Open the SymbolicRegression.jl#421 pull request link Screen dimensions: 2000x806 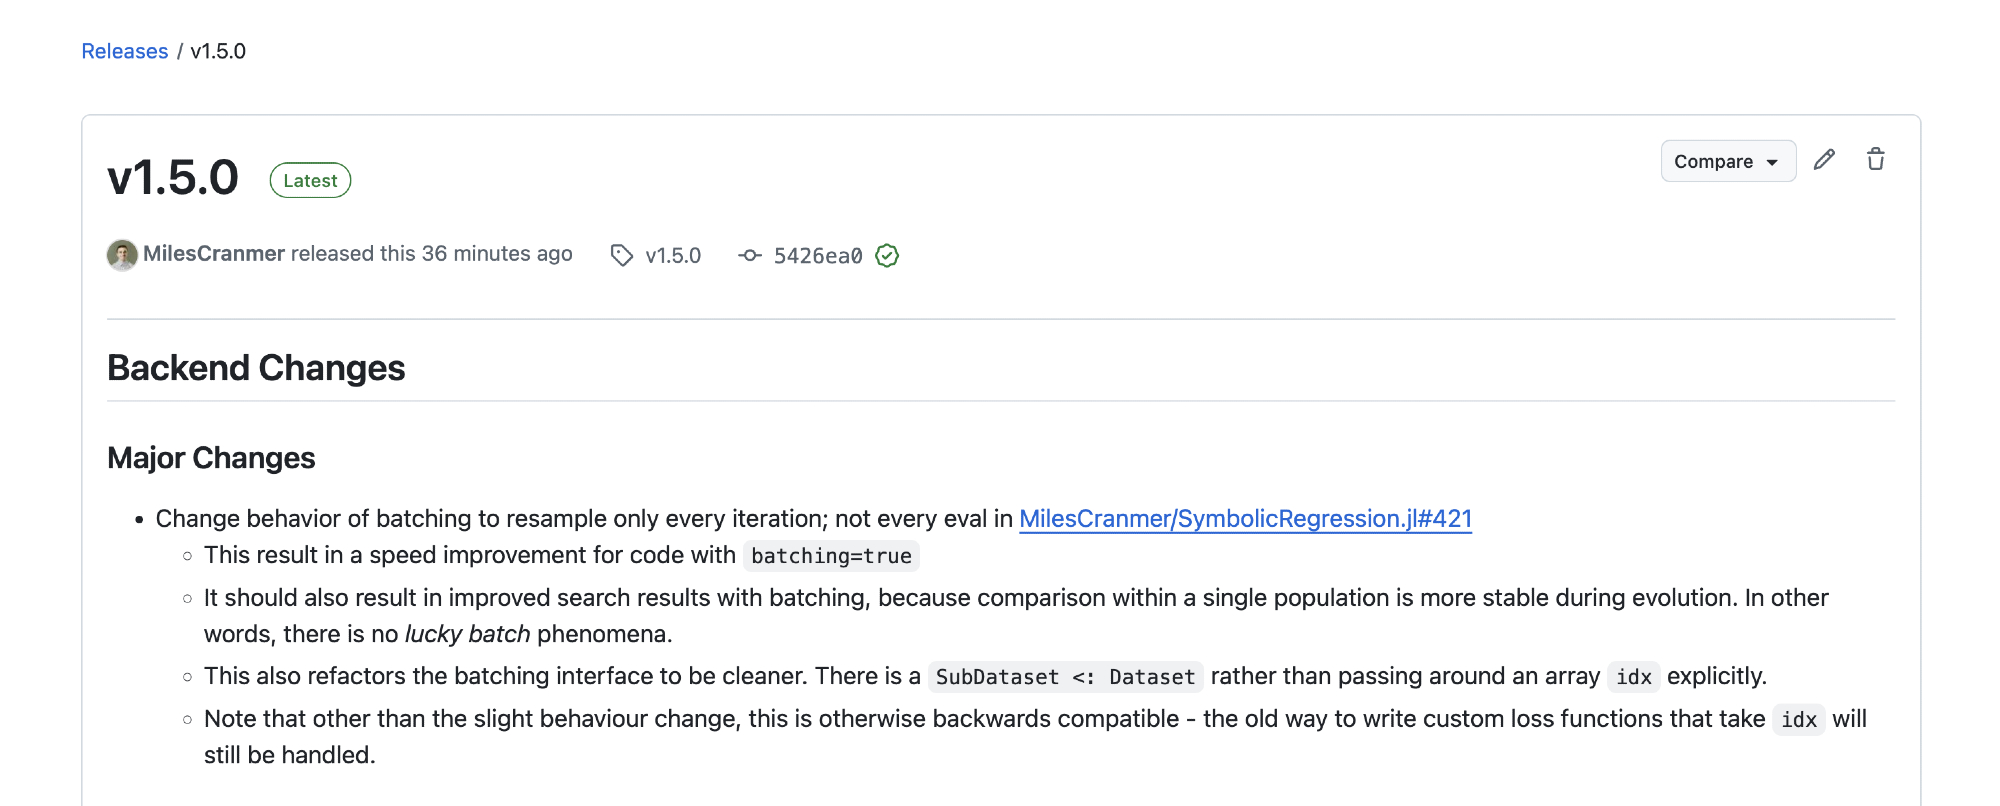tap(1245, 519)
